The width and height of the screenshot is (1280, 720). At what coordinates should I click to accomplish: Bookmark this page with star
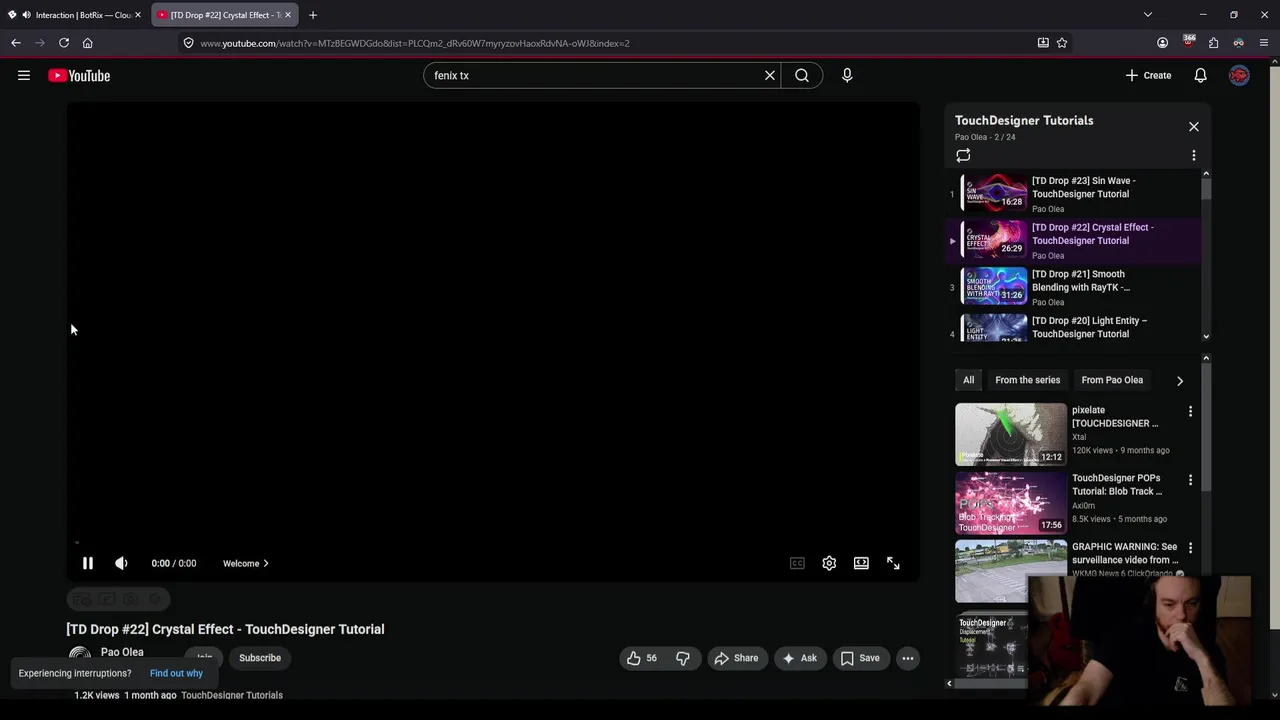pyautogui.click(x=1062, y=43)
